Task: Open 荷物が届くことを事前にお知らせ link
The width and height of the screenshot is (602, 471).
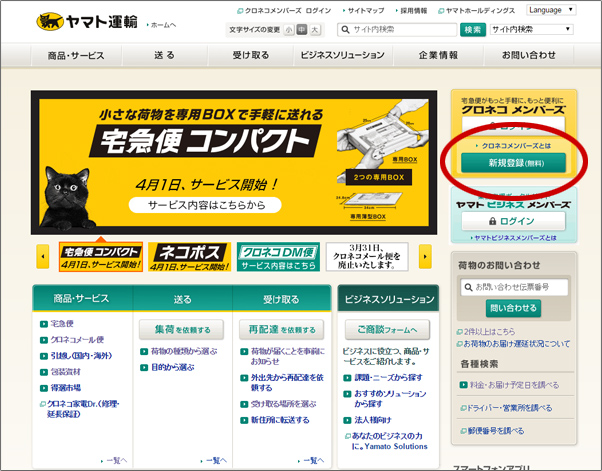Action: click(283, 356)
